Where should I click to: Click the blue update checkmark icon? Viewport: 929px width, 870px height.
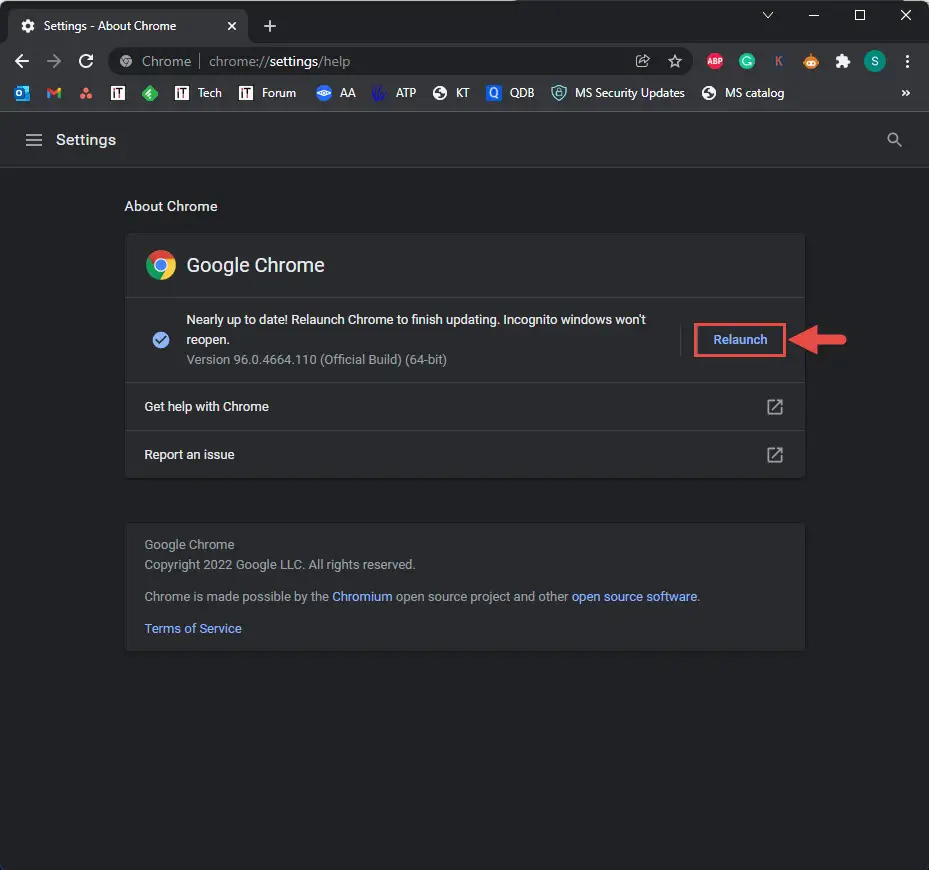point(161,340)
